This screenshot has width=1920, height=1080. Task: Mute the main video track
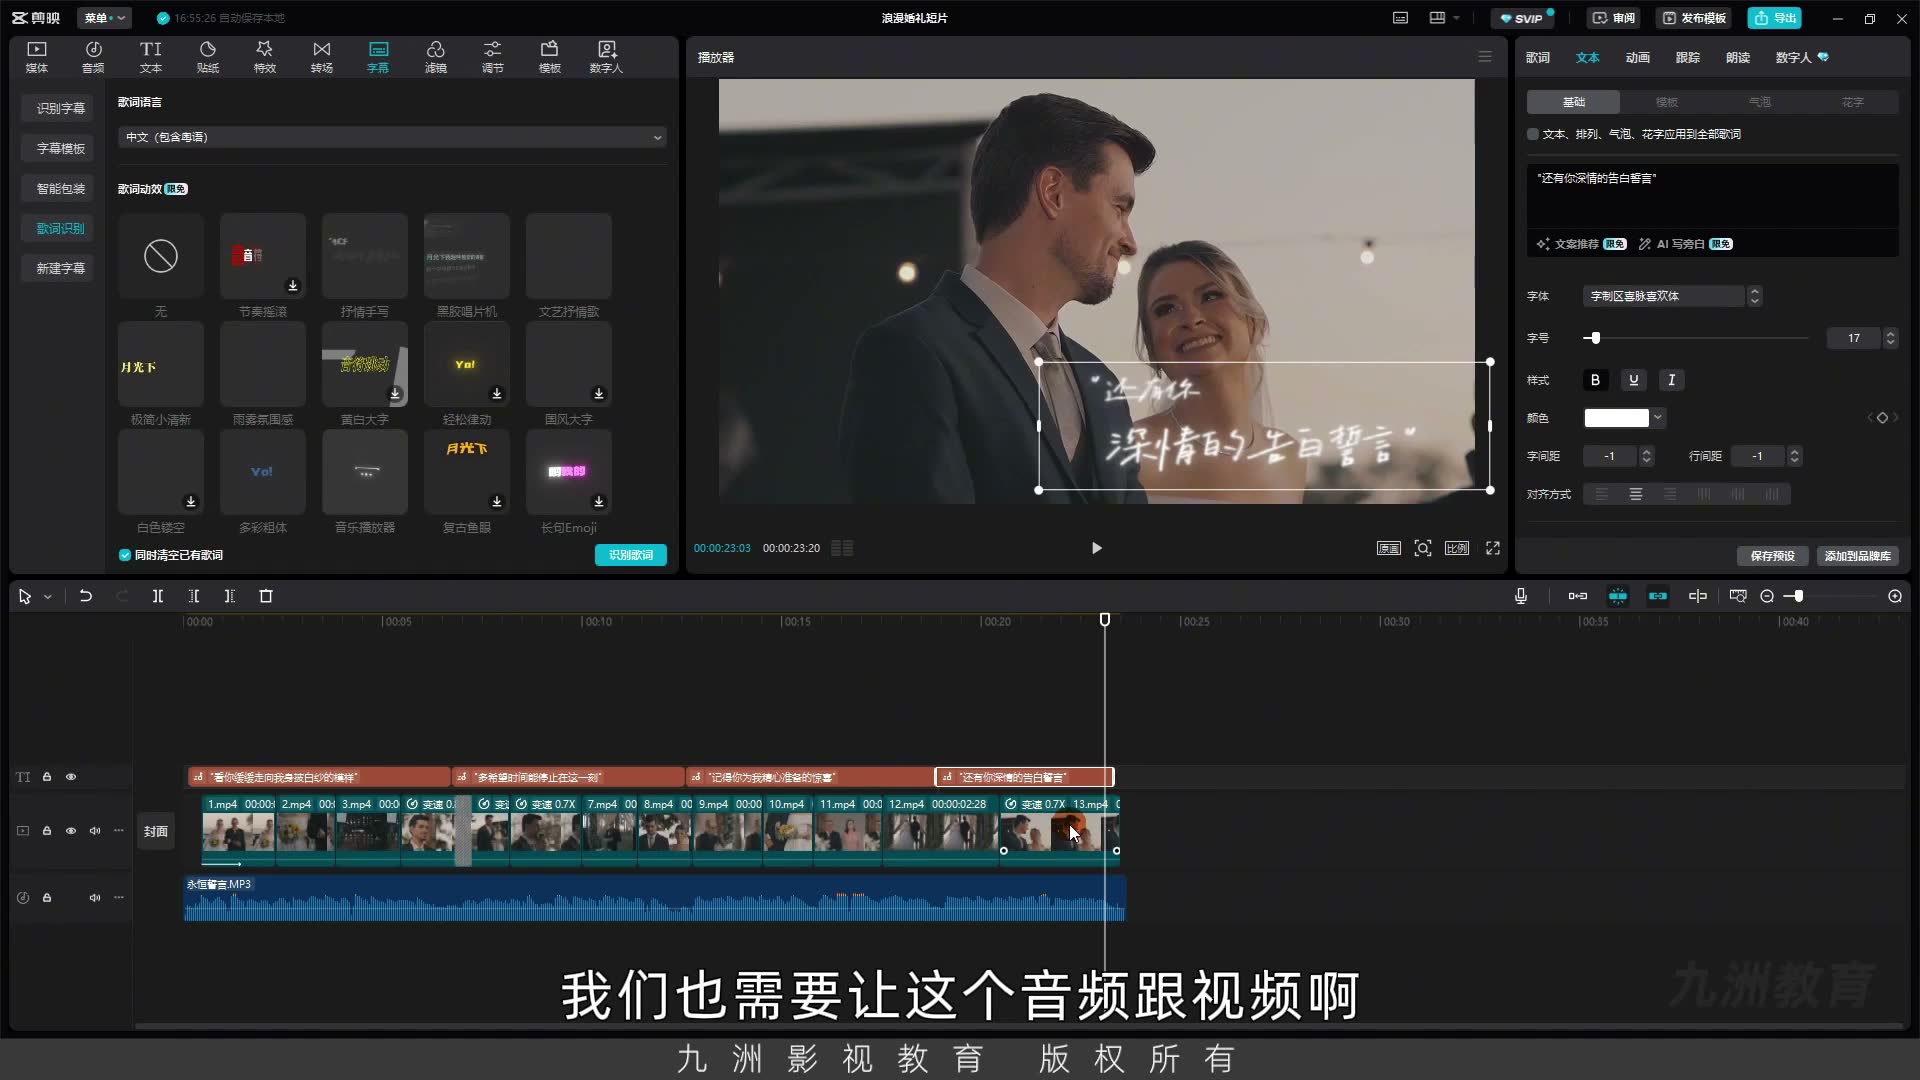(95, 831)
